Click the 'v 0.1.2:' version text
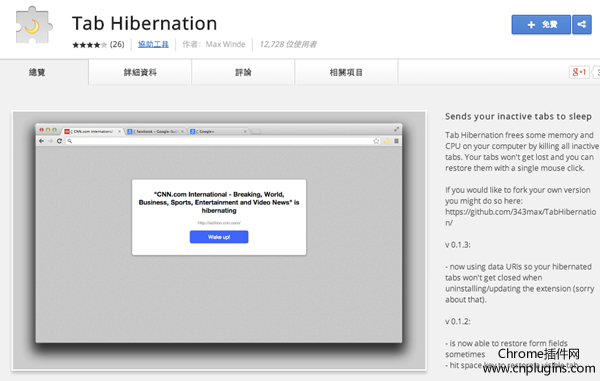Viewport: 600px width, 381px height. 458,321
